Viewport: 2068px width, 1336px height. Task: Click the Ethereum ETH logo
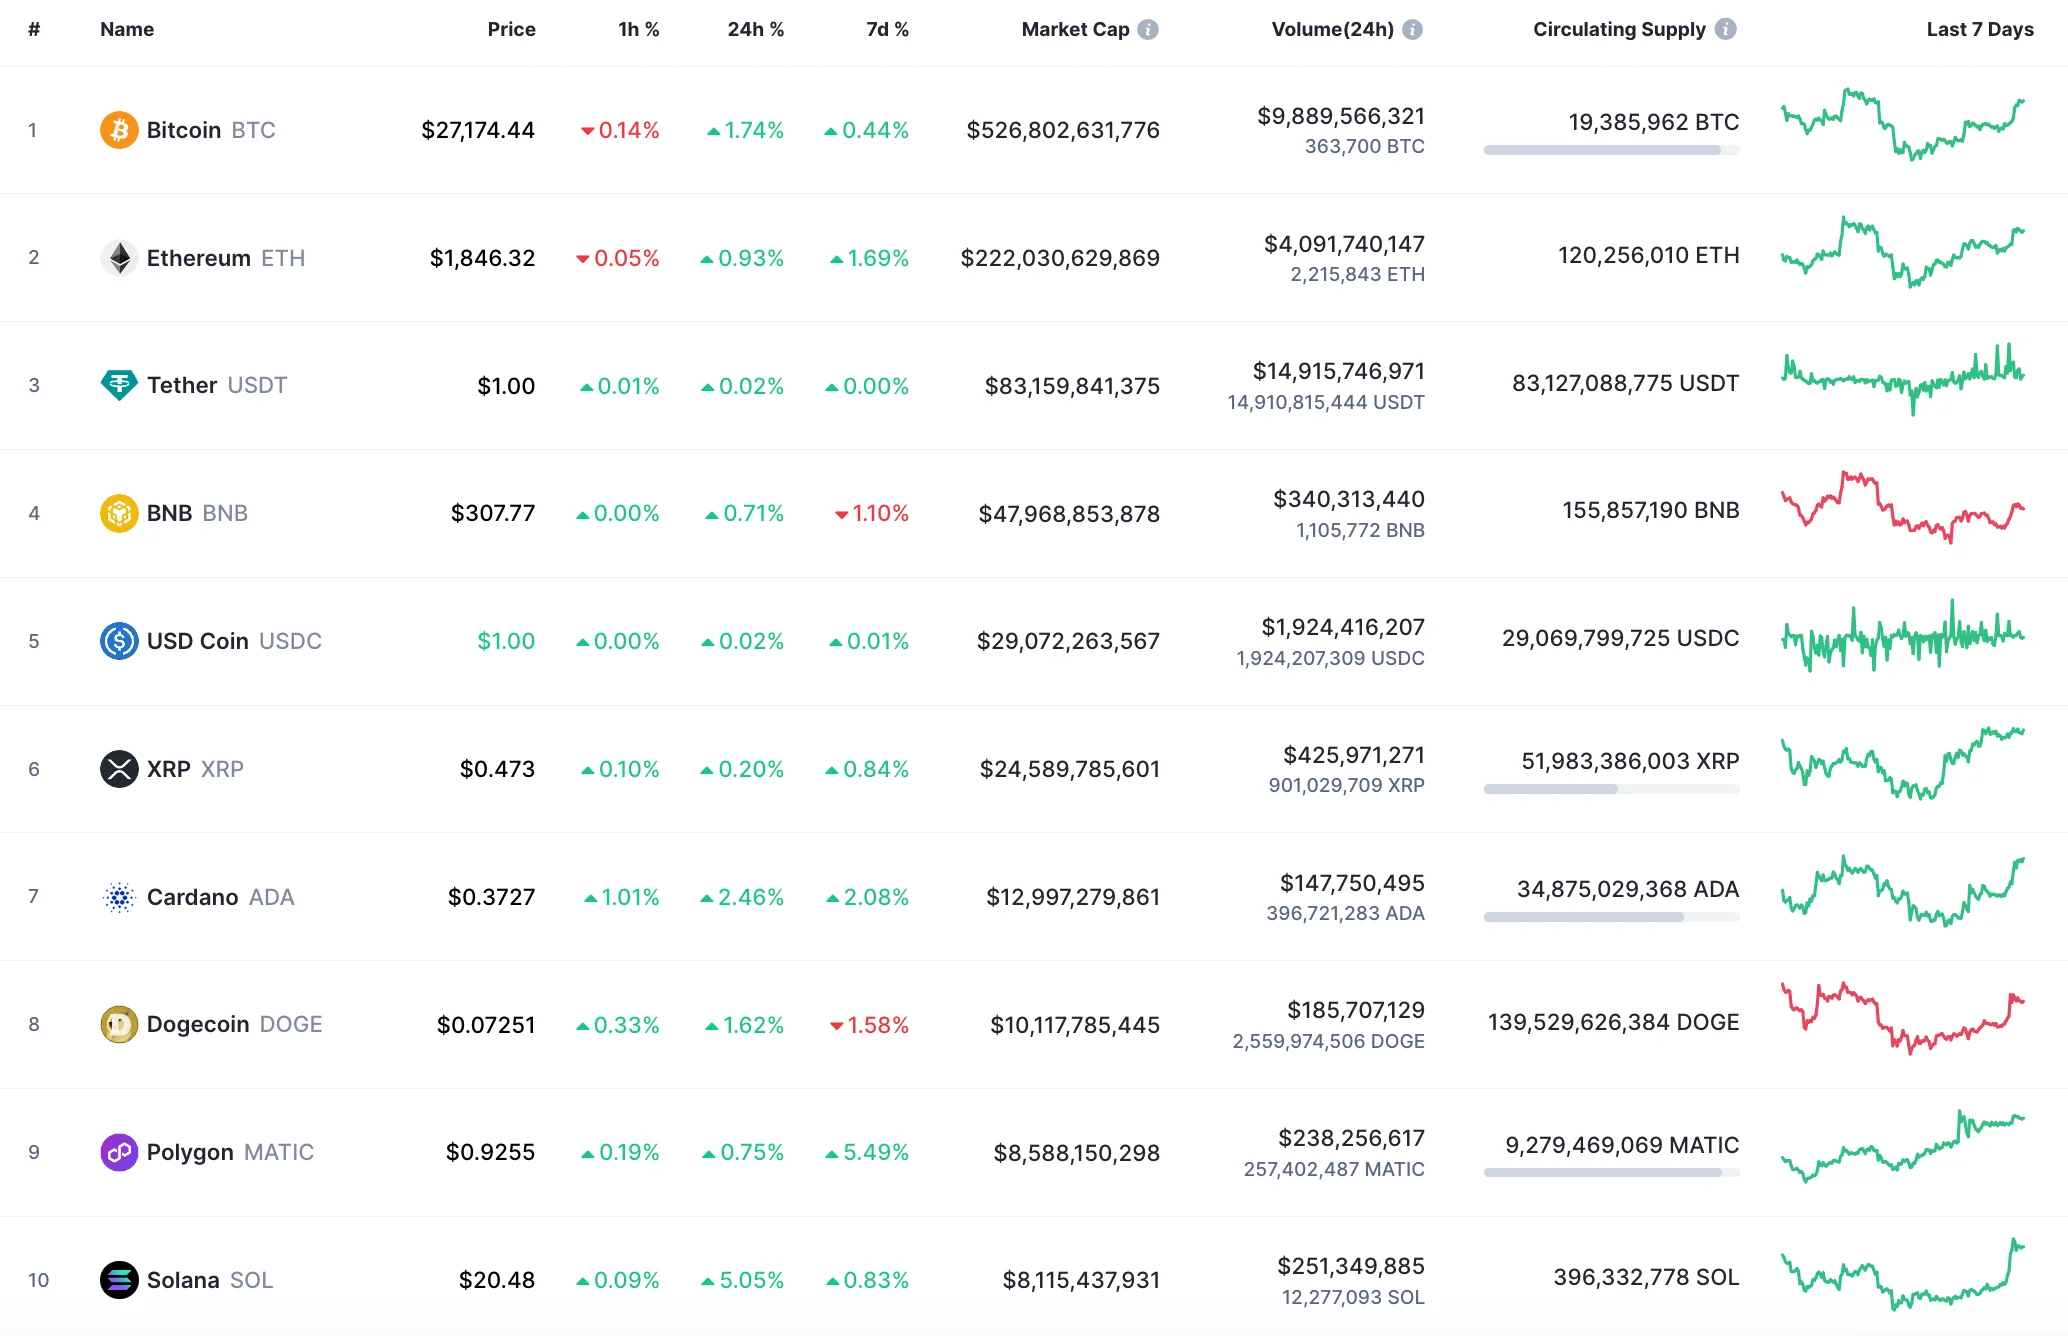pyautogui.click(x=119, y=257)
